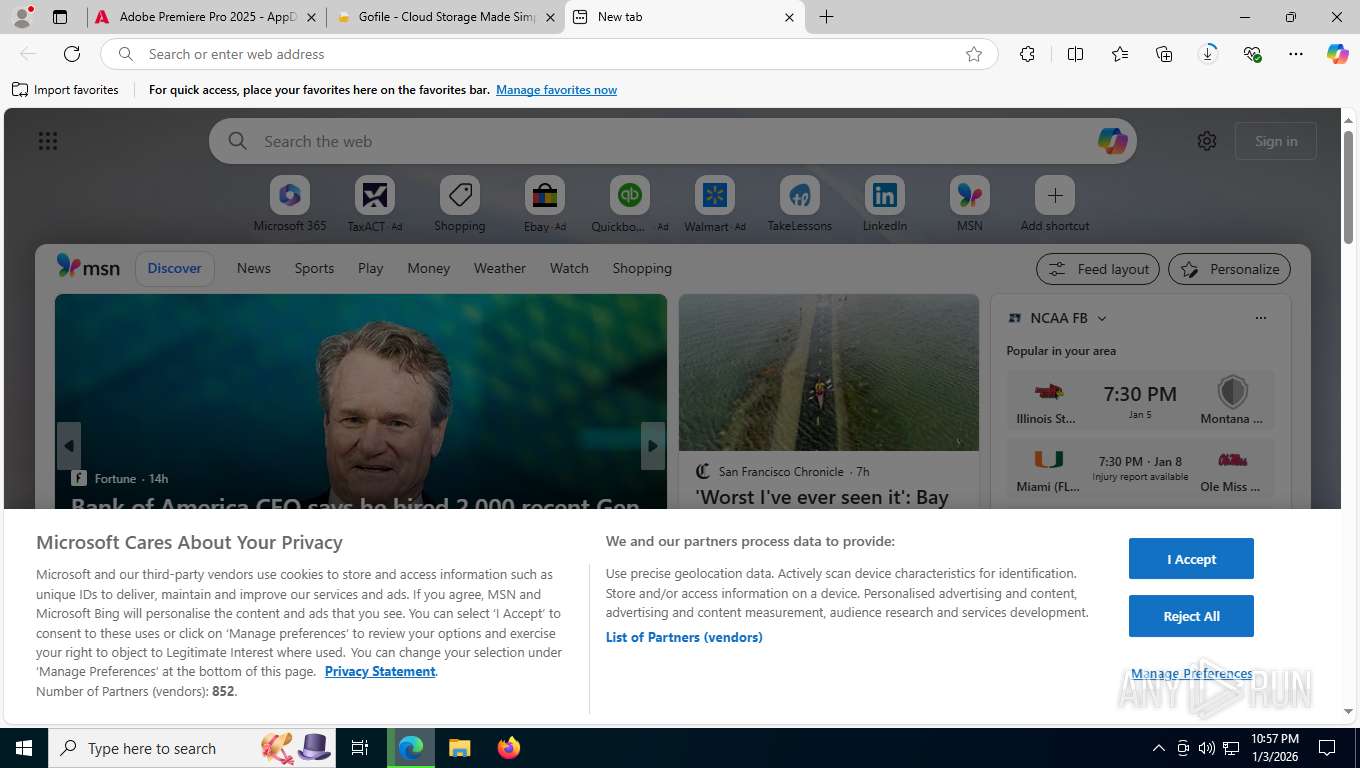Open Illinois St. vs Montana game card
The height and width of the screenshot is (768, 1360).
pos(1140,401)
